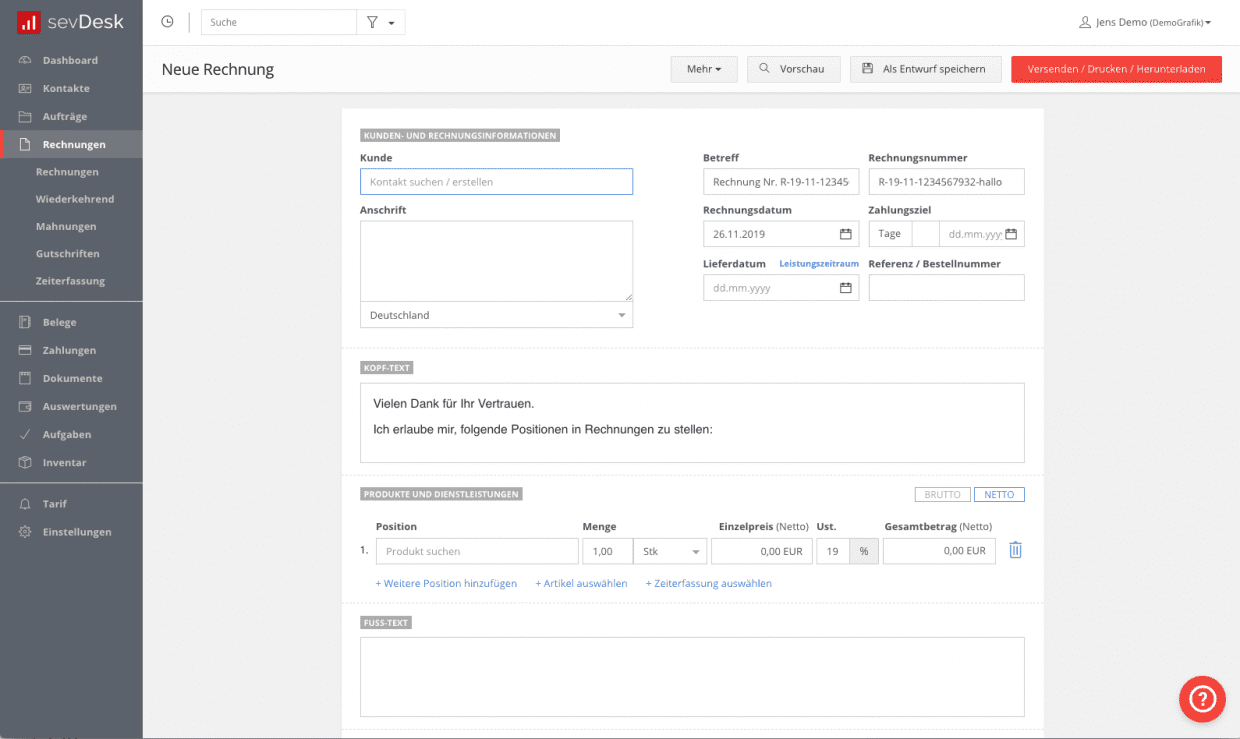Click Zeiterfassung auswählen link
Image resolution: width=1240 pixels, height=739 pixels.
tap(708, 583)
